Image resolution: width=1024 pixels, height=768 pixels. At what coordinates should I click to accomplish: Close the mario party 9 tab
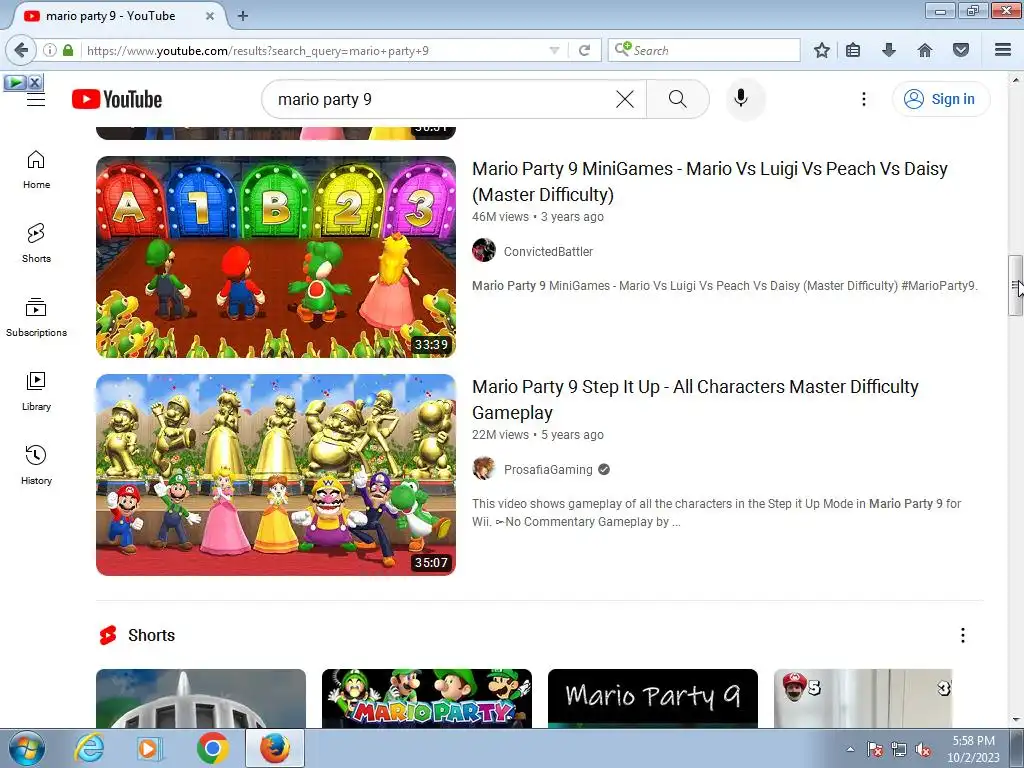point(210,16)
